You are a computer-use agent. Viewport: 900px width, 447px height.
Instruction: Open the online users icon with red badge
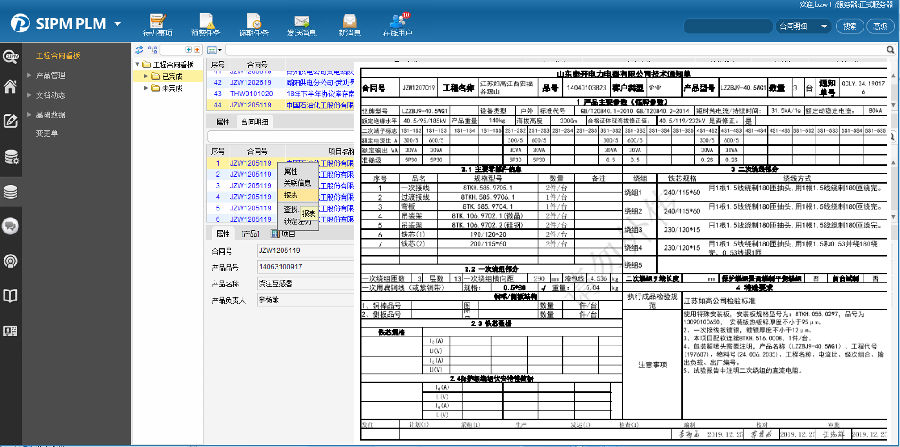click(396, 22)
